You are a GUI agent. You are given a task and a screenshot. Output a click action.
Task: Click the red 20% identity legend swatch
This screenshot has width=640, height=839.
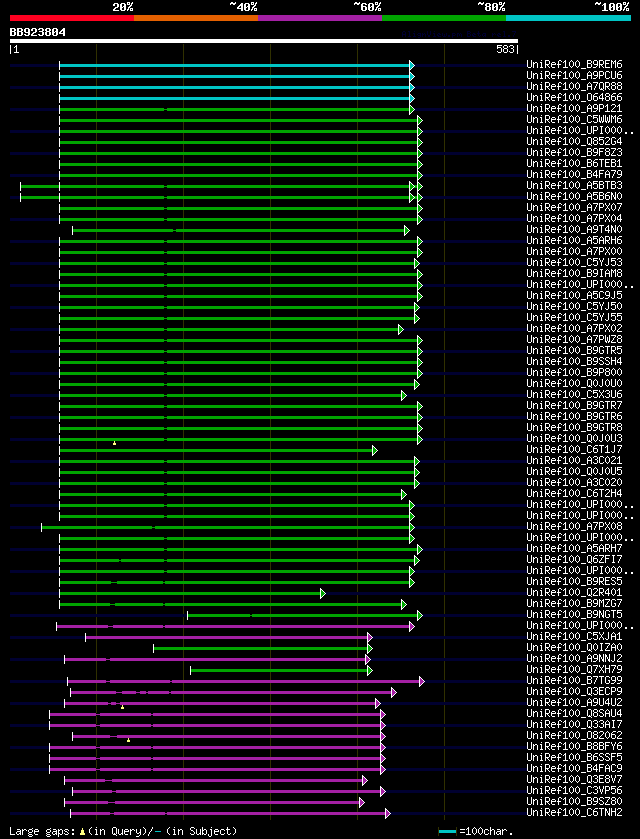(x=72, y=18)
